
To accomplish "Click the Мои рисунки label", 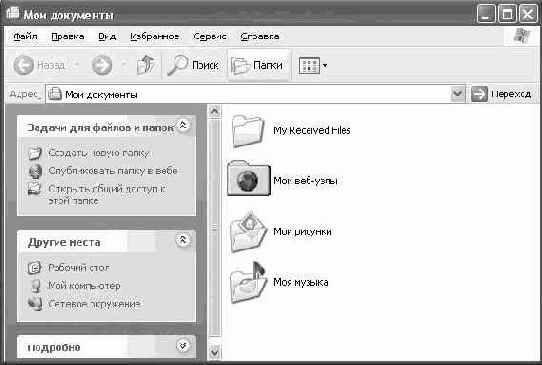I will (x=302, y=232).
